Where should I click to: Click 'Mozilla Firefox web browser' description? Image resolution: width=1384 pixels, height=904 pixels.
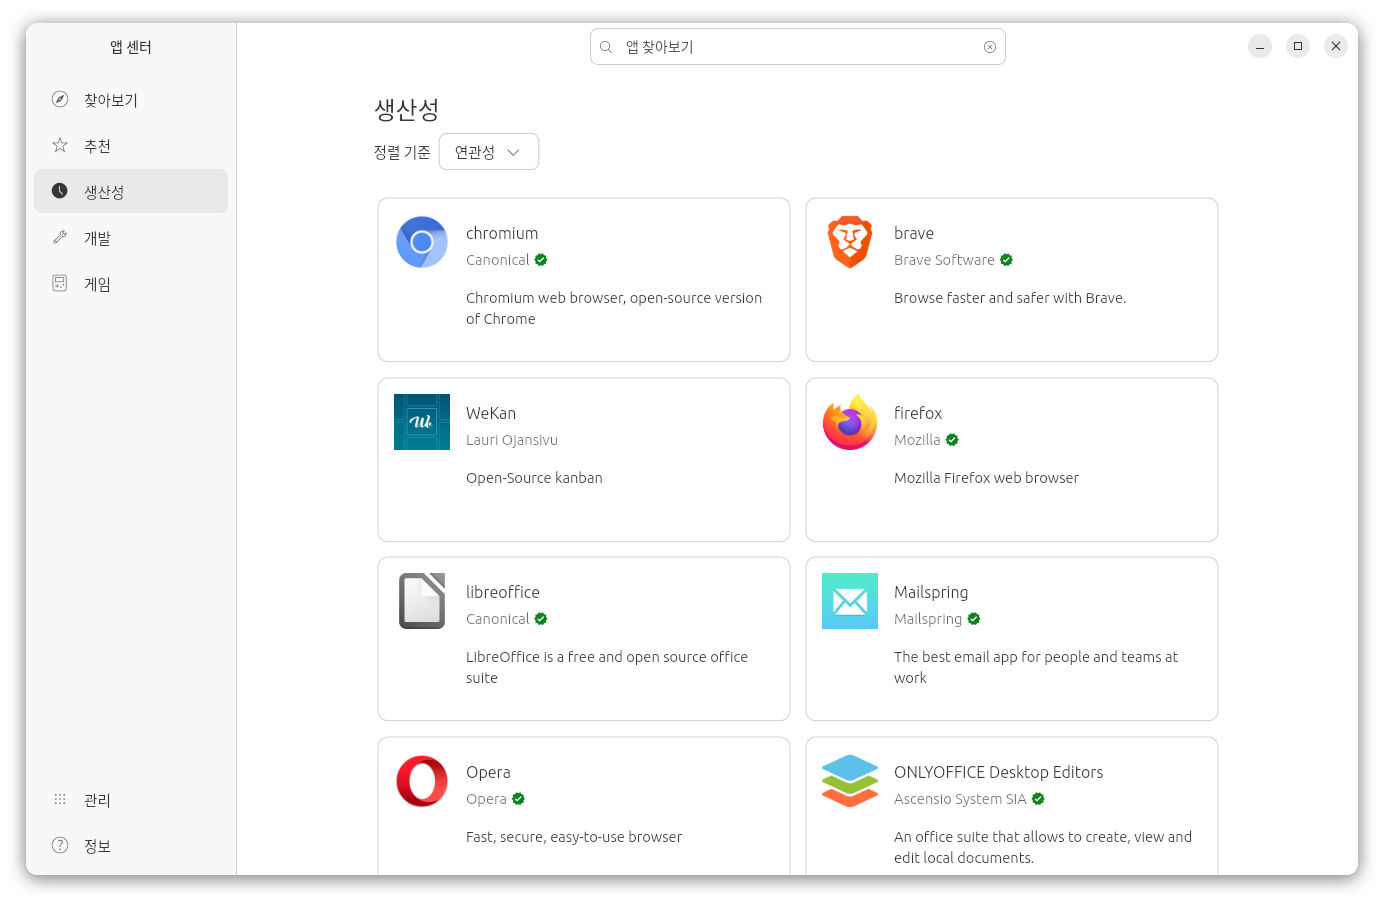(x=986, y=478)
